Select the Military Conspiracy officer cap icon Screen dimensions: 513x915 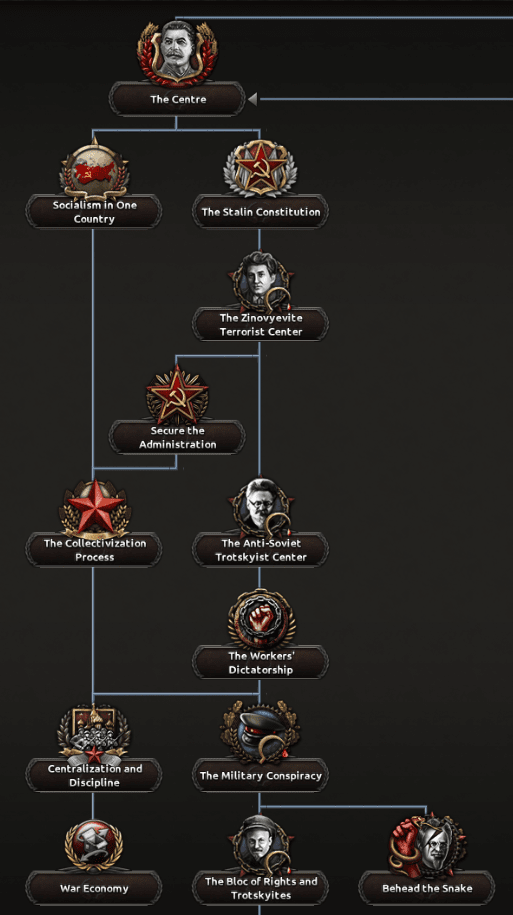[260, 732]
